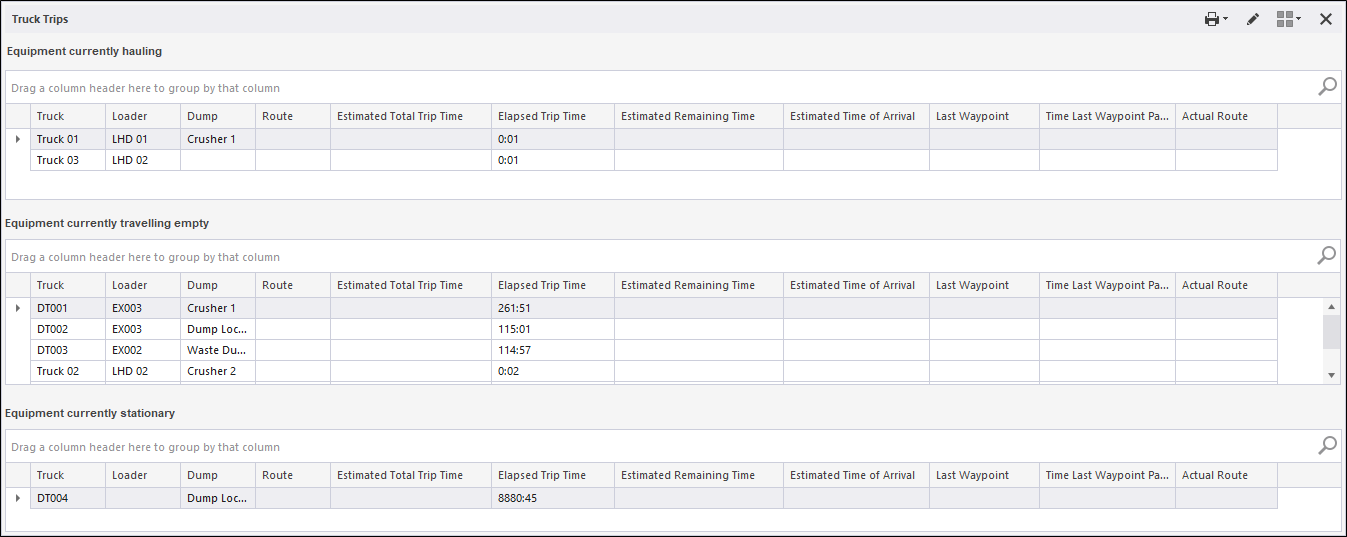Sort hauling grid by Truck column
The height and width of the screenshot is (537, 1347).
pos(67,116)
